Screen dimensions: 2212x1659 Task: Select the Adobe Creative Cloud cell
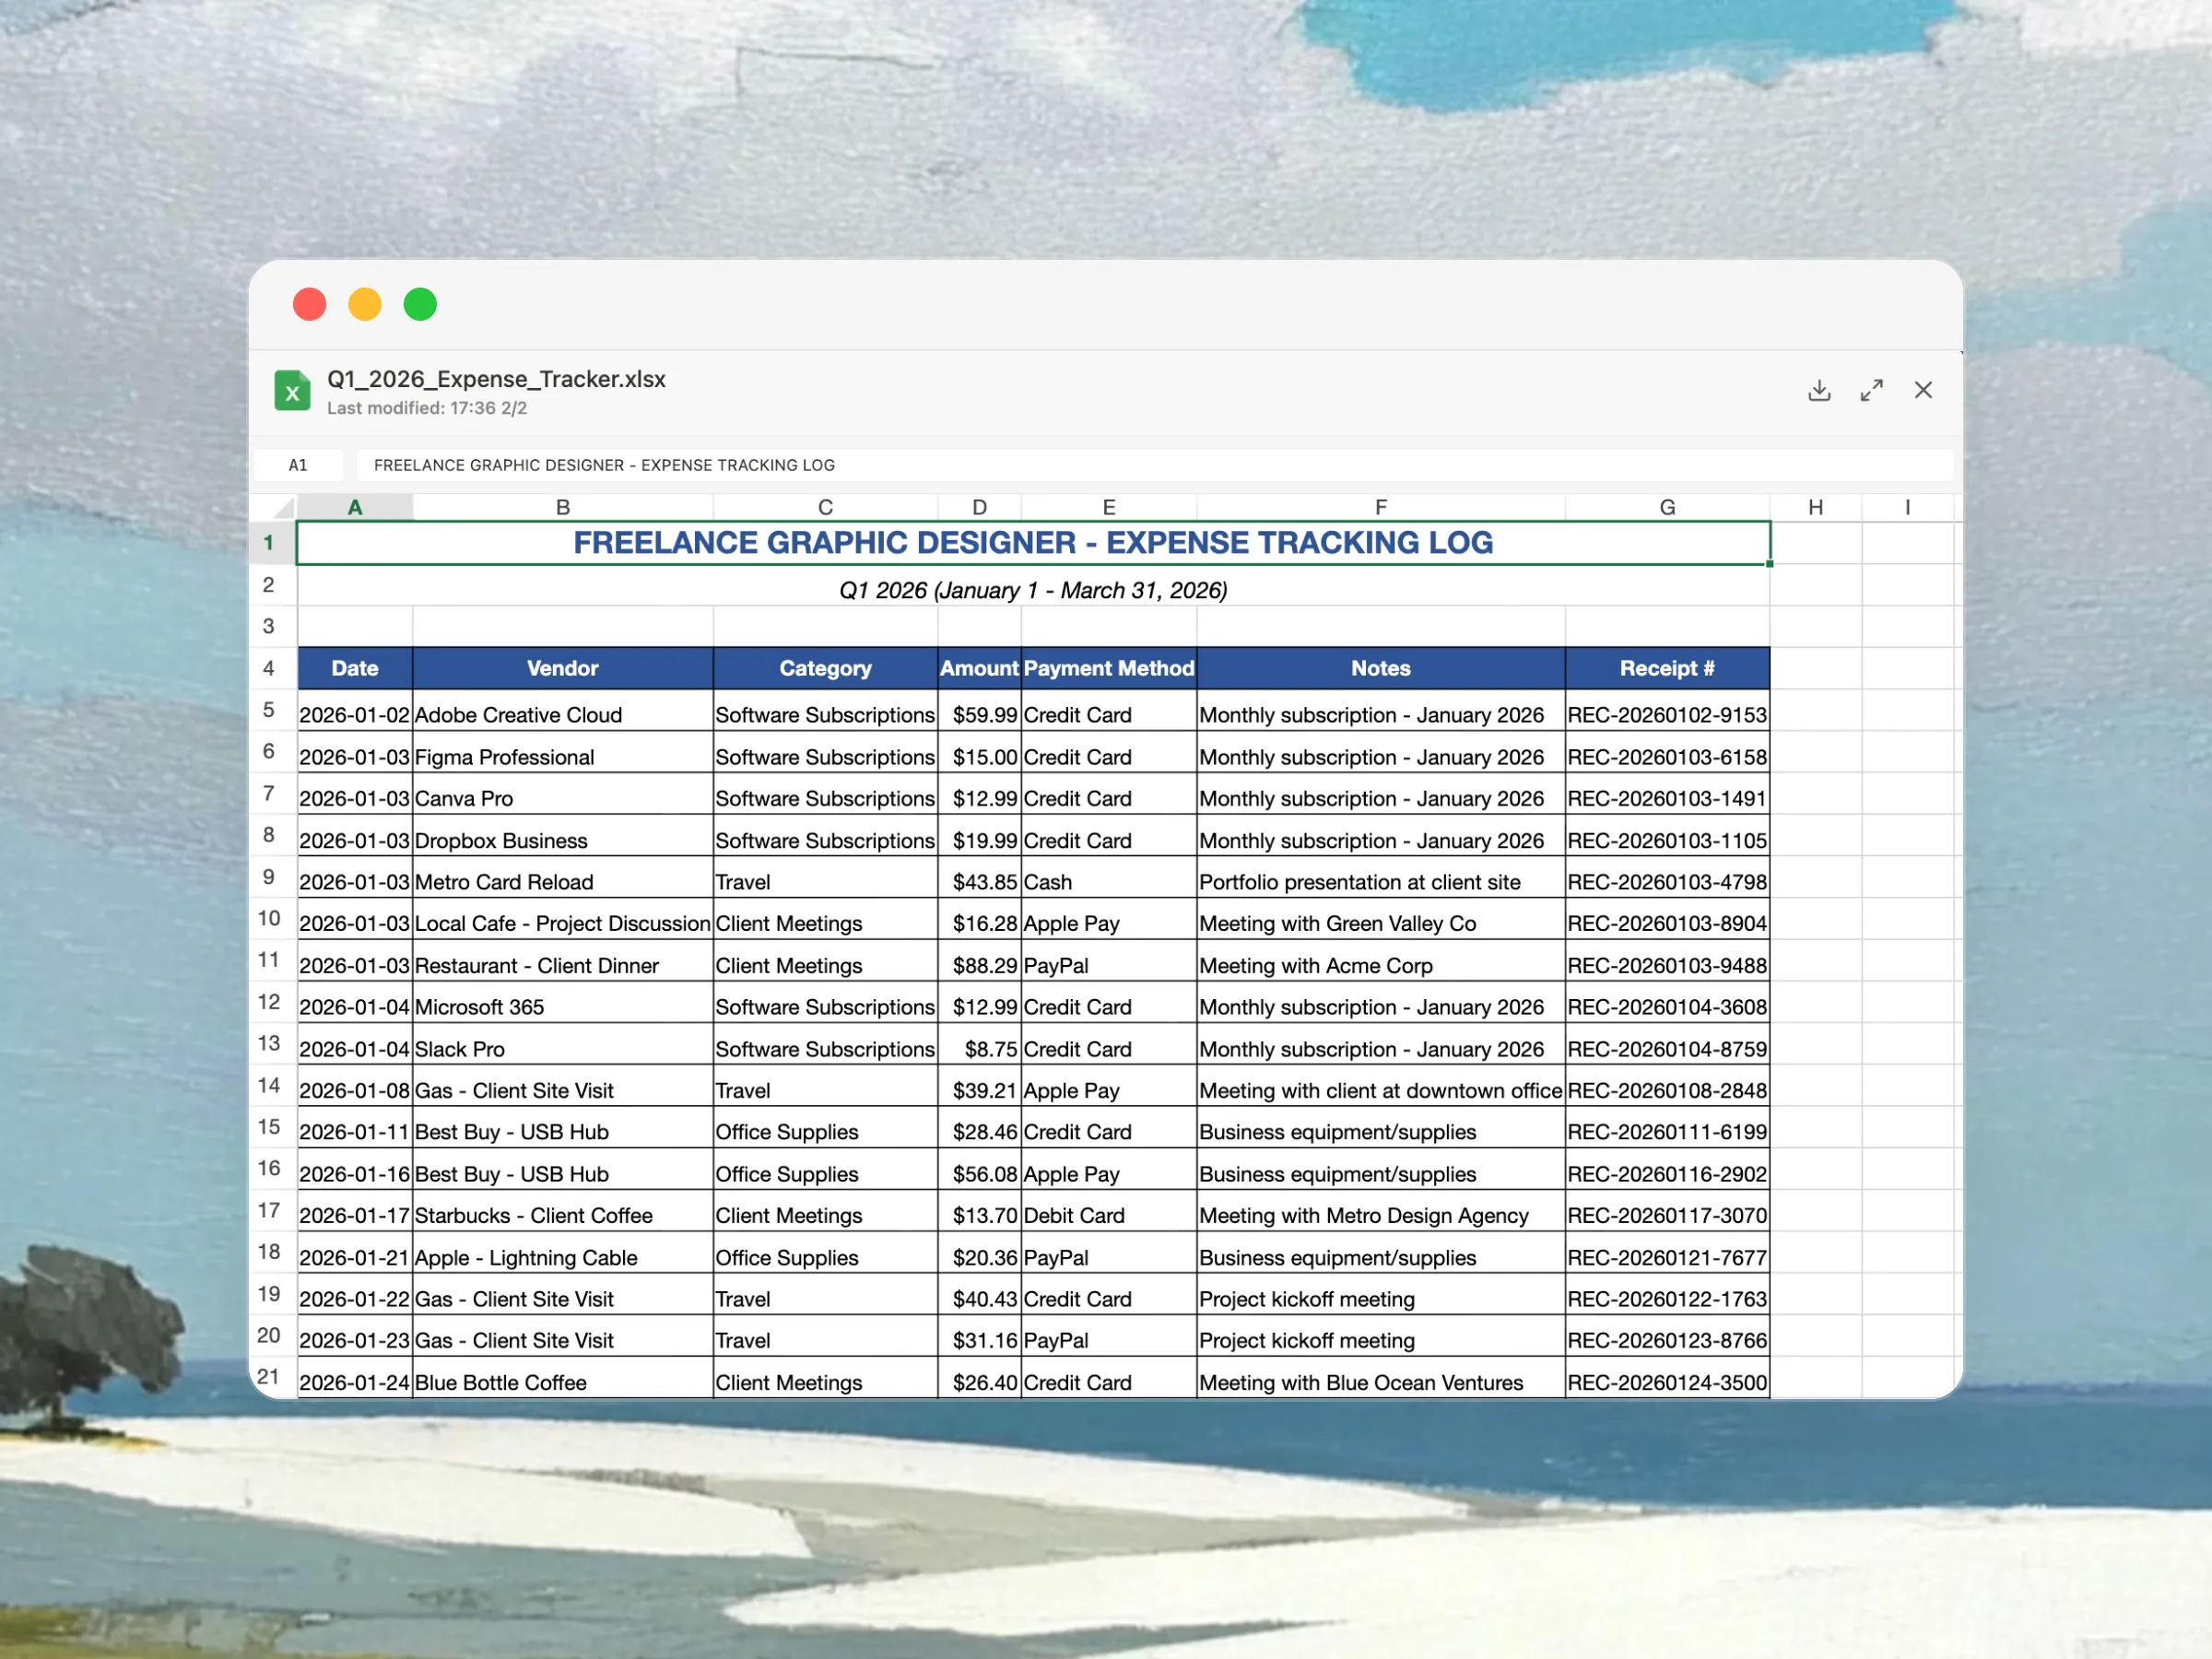click(x=562, y=715)
